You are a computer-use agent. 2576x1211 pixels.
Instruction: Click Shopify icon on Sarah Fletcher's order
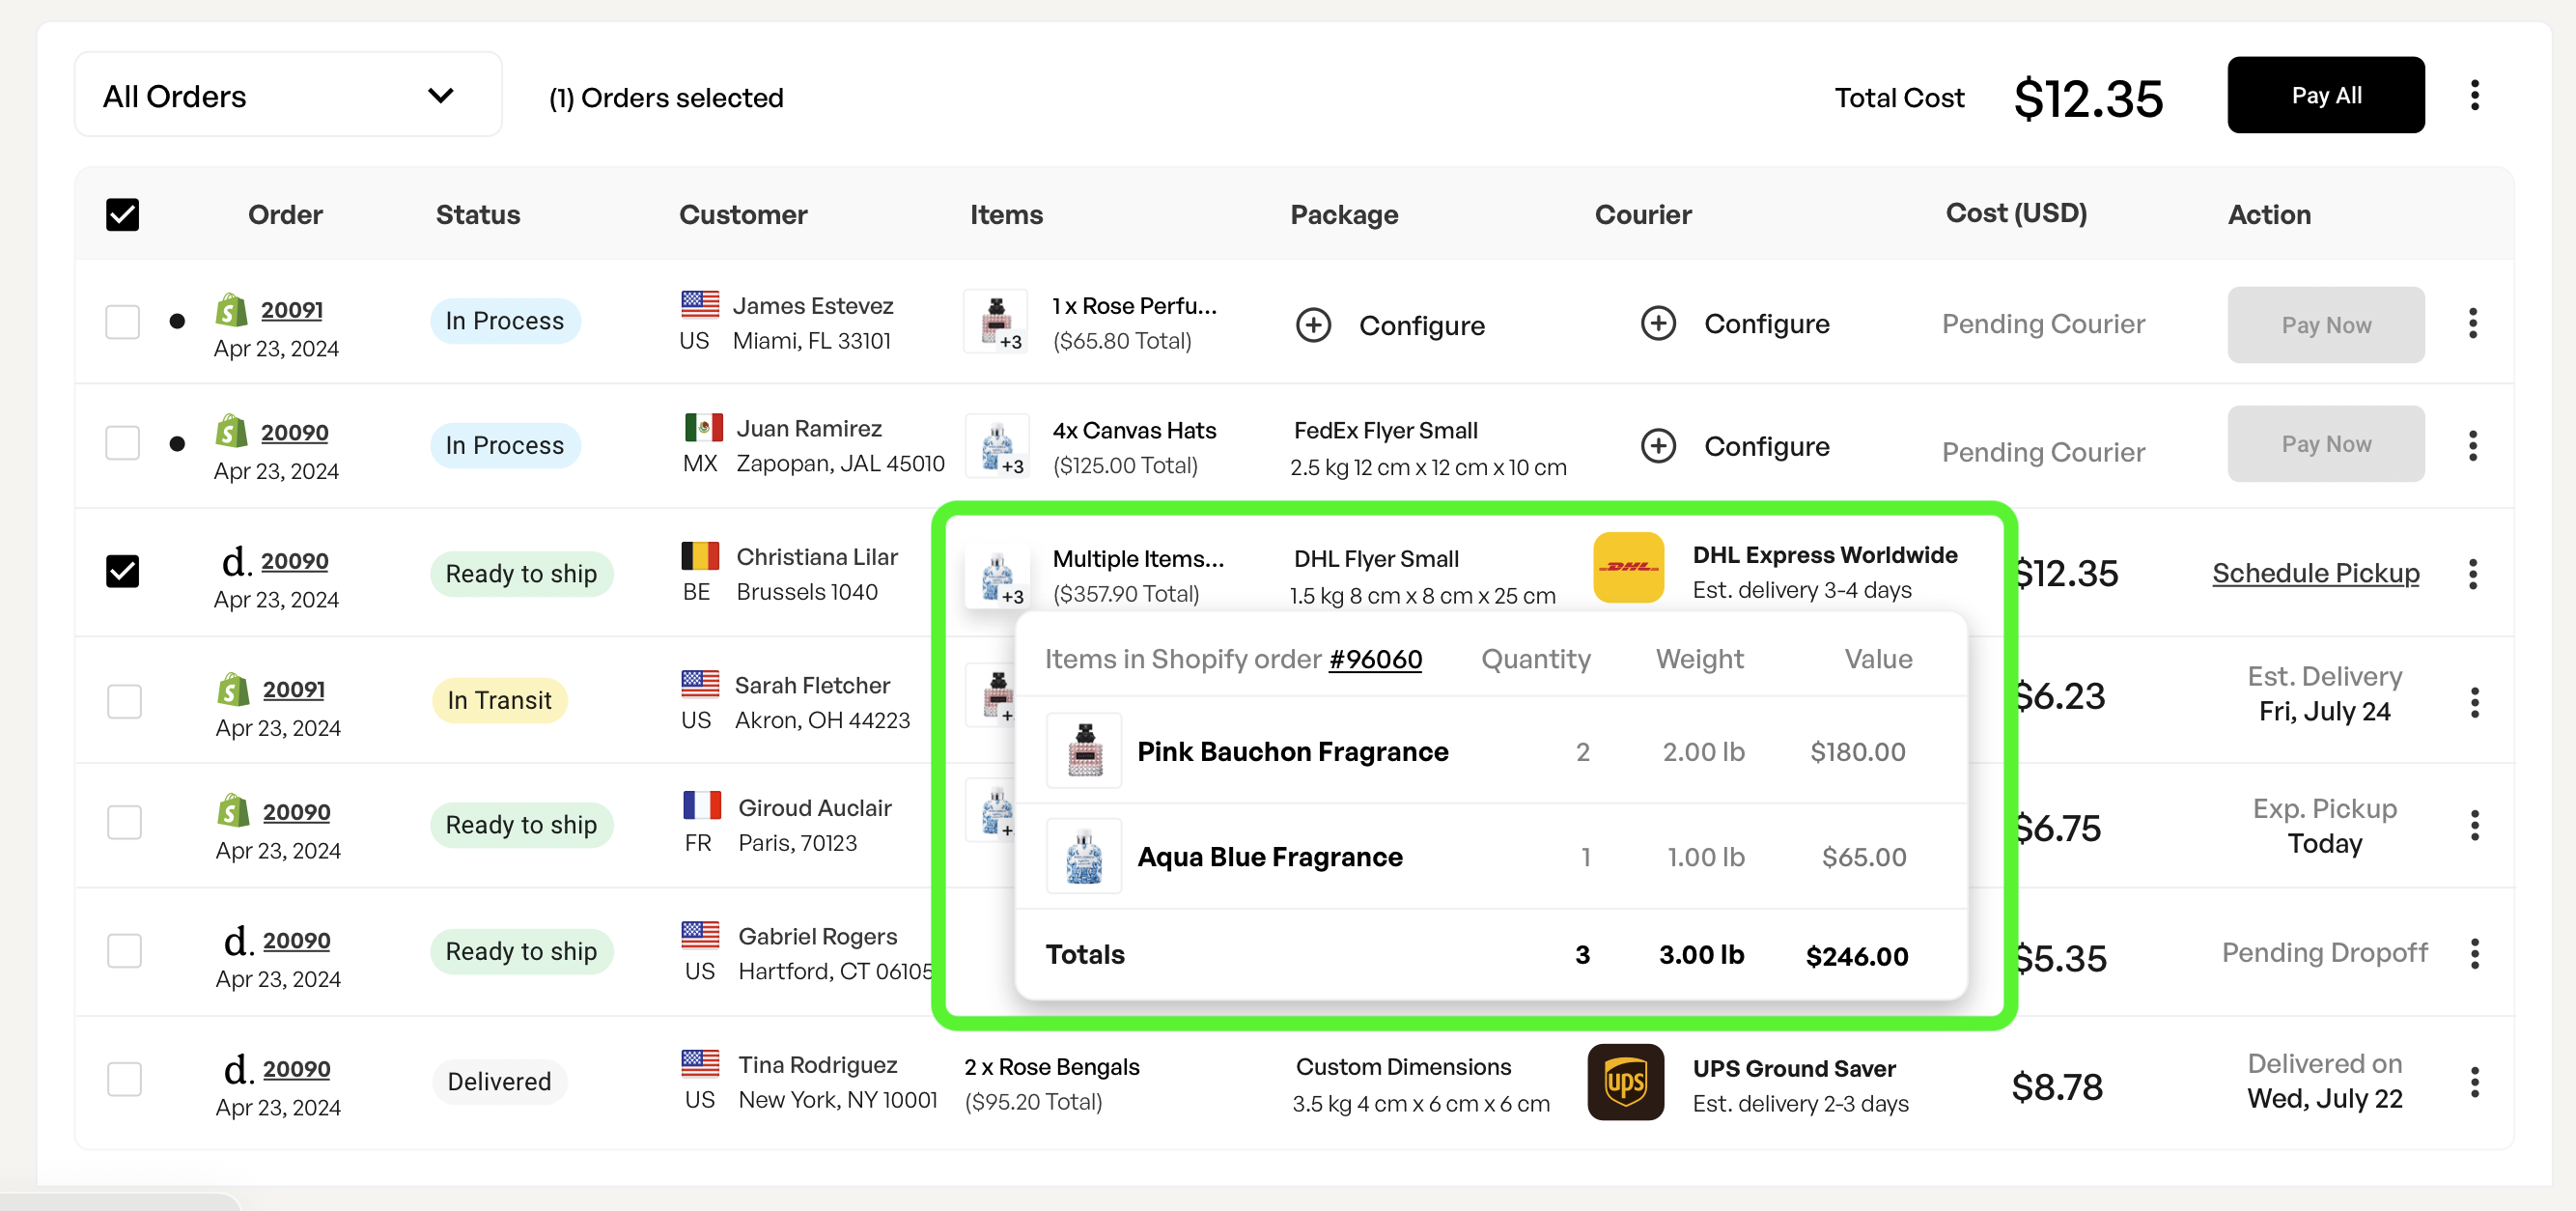pos(233,689)
